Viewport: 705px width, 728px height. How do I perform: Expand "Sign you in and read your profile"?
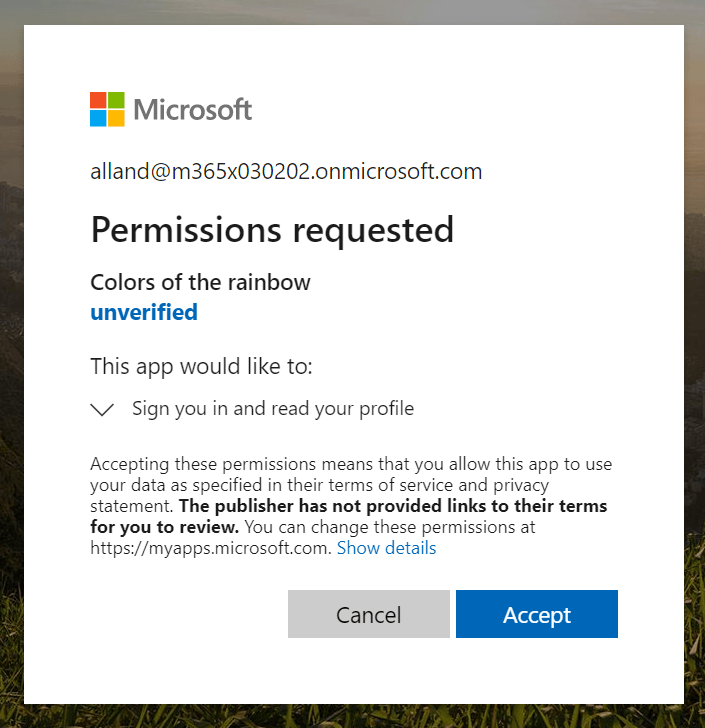(272, 409)
